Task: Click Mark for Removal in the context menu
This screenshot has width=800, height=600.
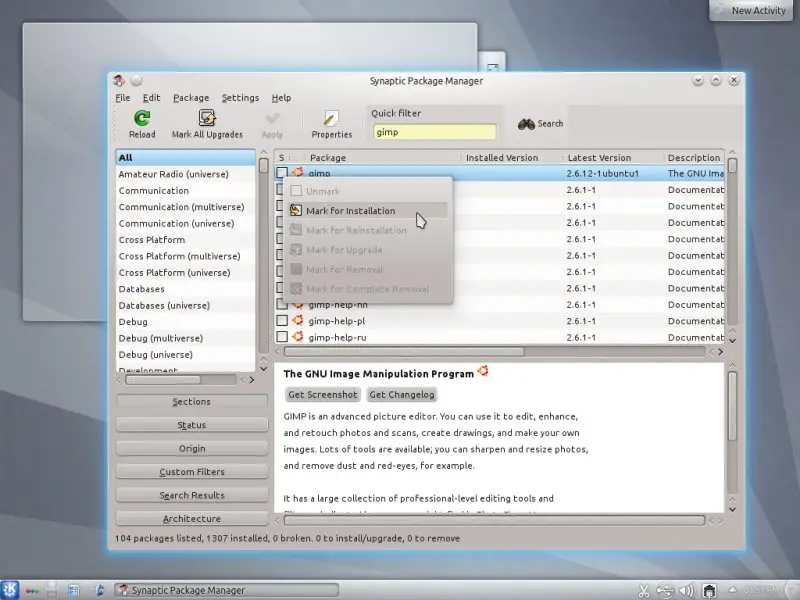Action: [x=367, y=269]
